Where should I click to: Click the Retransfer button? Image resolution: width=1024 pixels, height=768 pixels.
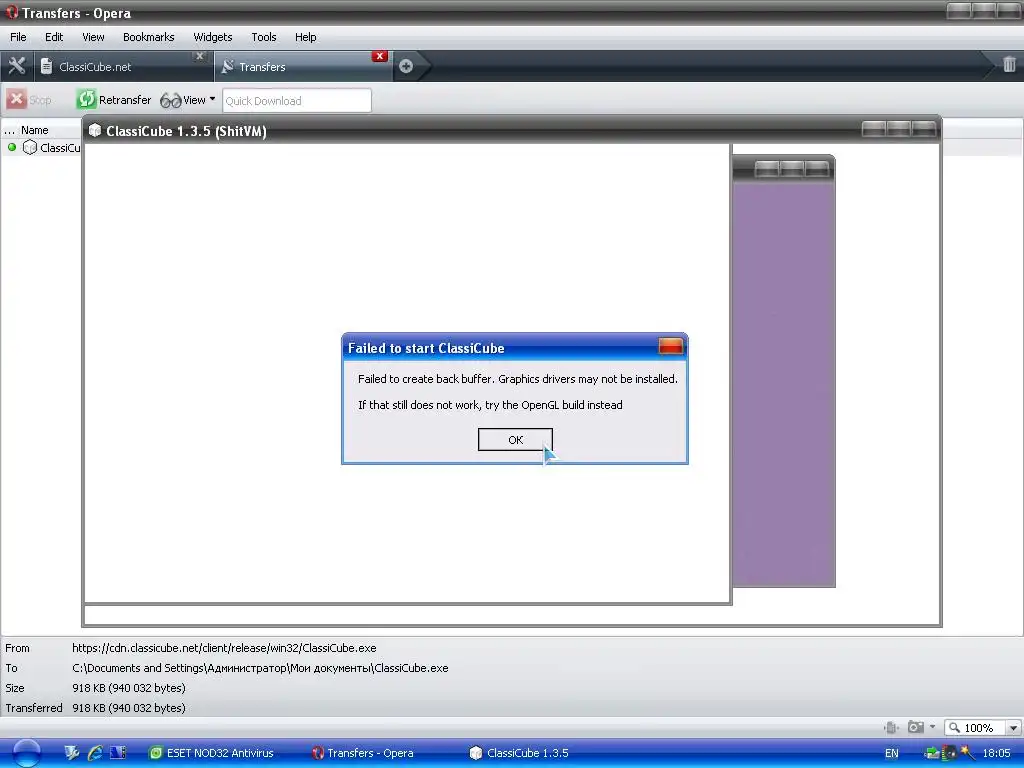tap(114, 100)
